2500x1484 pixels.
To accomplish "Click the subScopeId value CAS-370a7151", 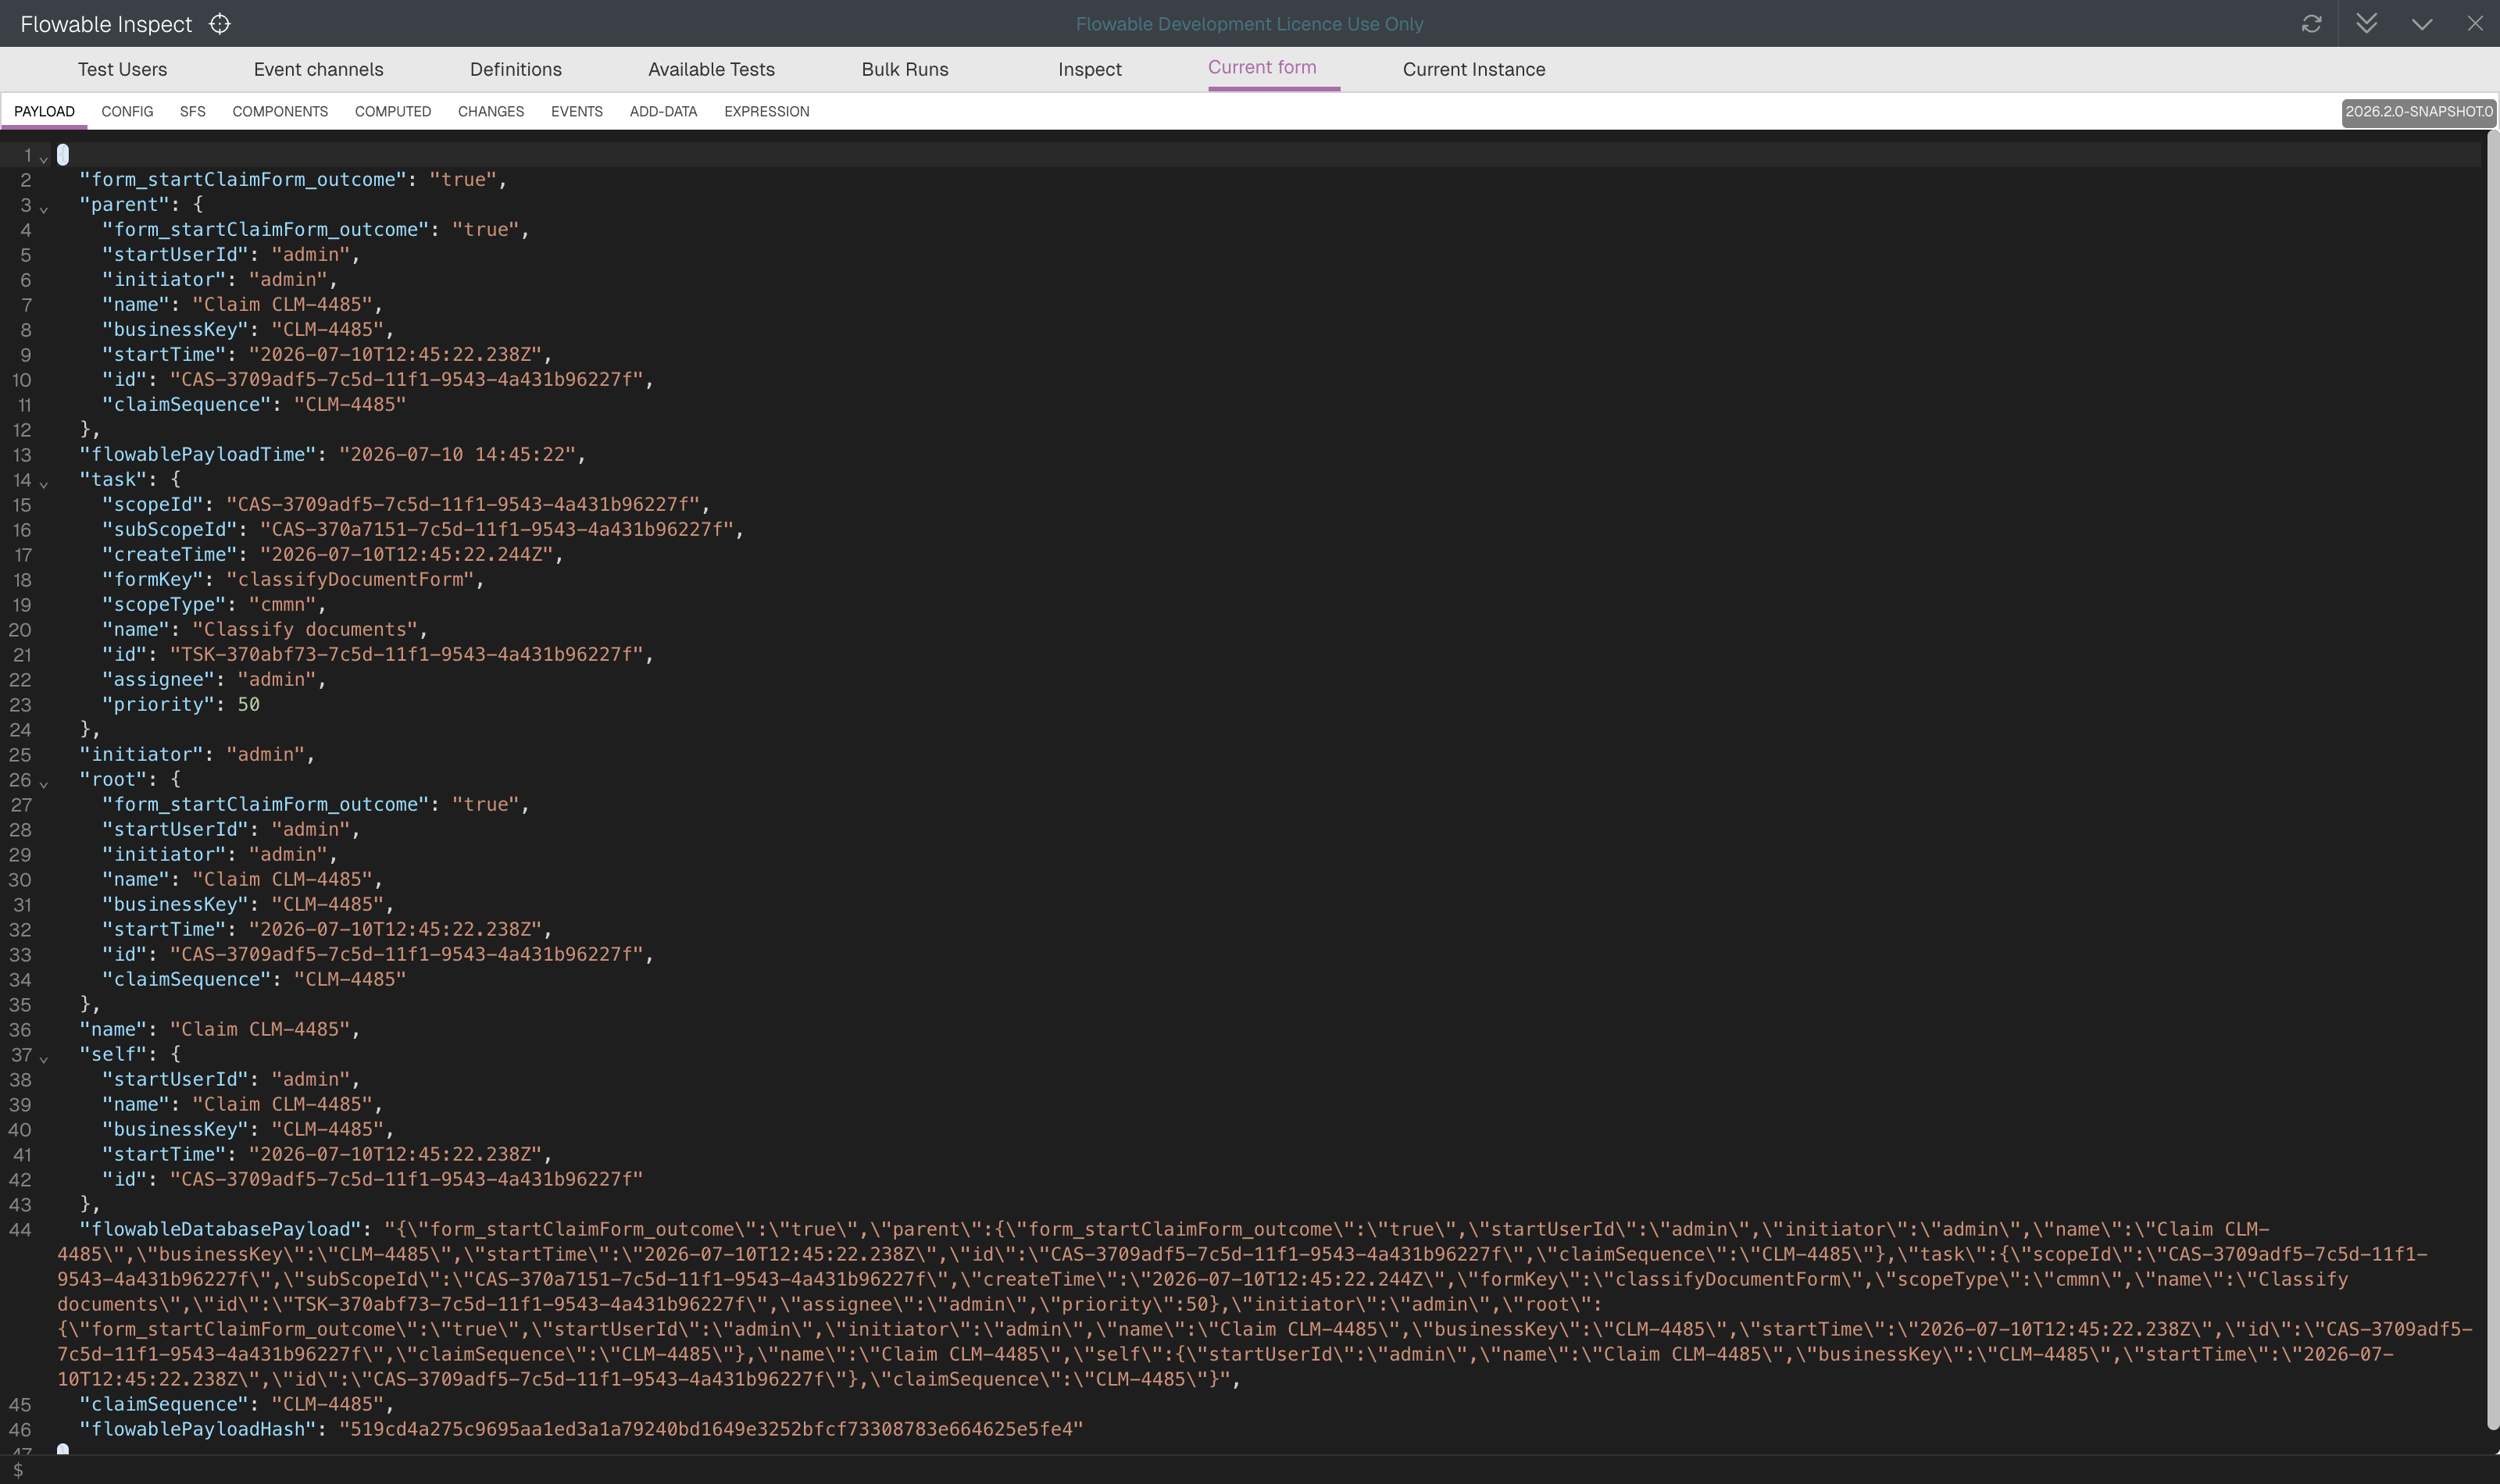I will click(496, 529).
